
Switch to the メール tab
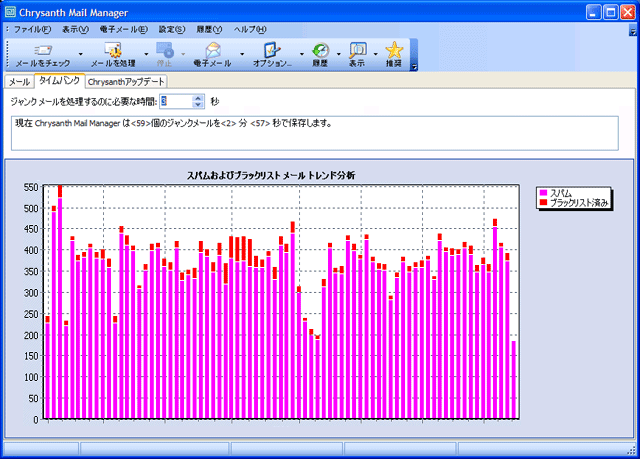(x=19, y=82)
